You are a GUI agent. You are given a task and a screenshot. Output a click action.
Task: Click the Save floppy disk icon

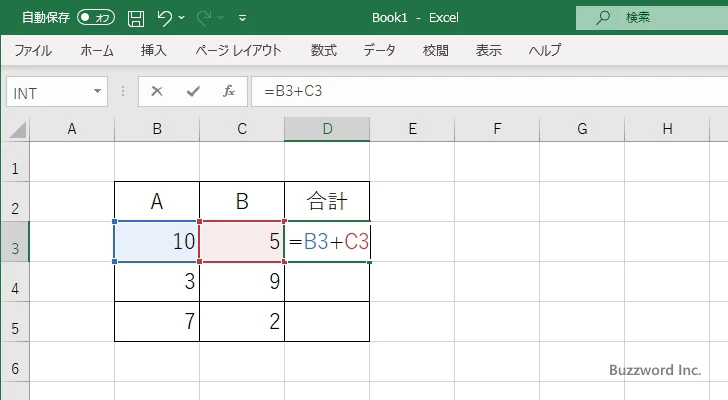[x=136, y=18]
